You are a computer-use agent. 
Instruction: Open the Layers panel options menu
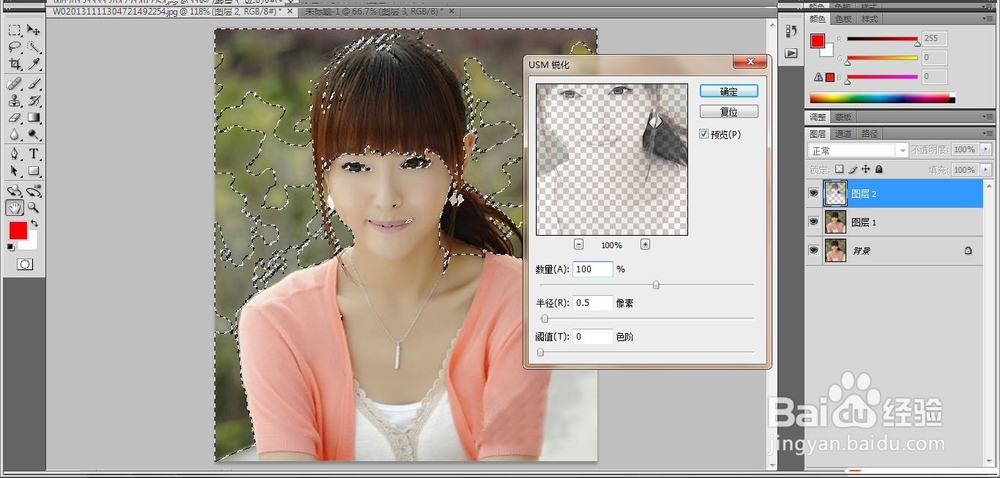pos(987,134)
